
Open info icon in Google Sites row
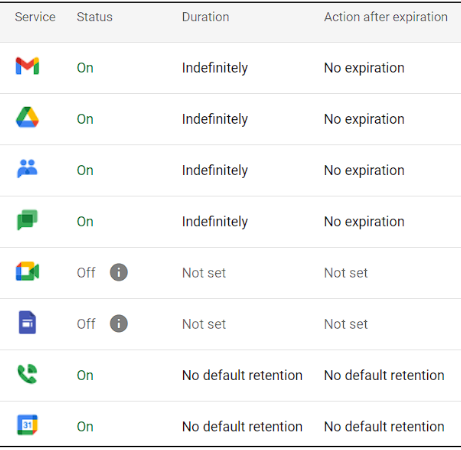pyautogui.click(x=119, y=324)
